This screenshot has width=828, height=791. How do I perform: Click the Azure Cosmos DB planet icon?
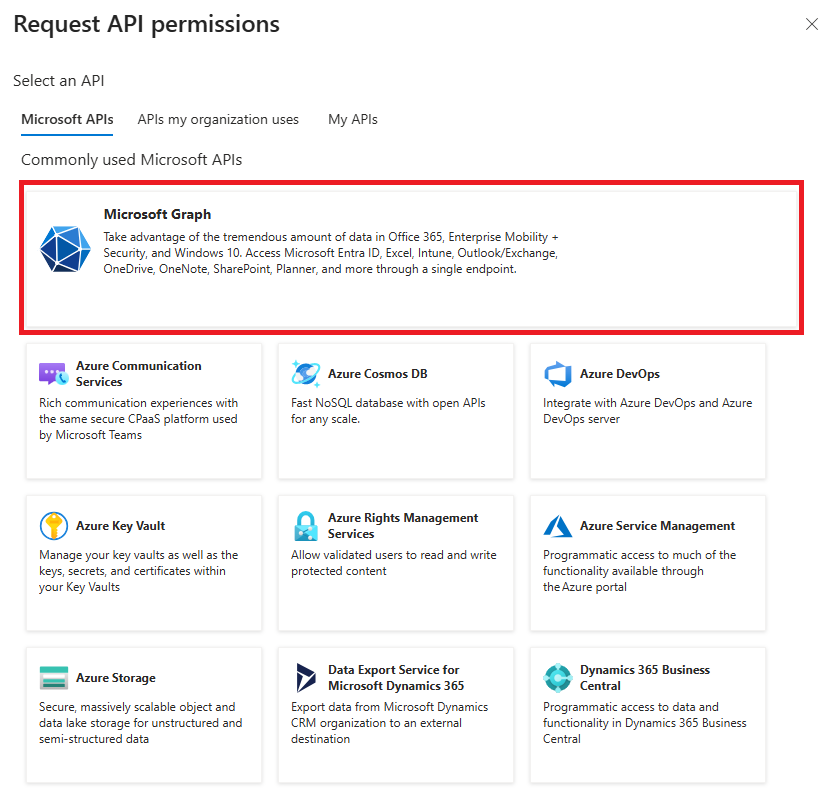pyautogui.click(x=305, y=374)
